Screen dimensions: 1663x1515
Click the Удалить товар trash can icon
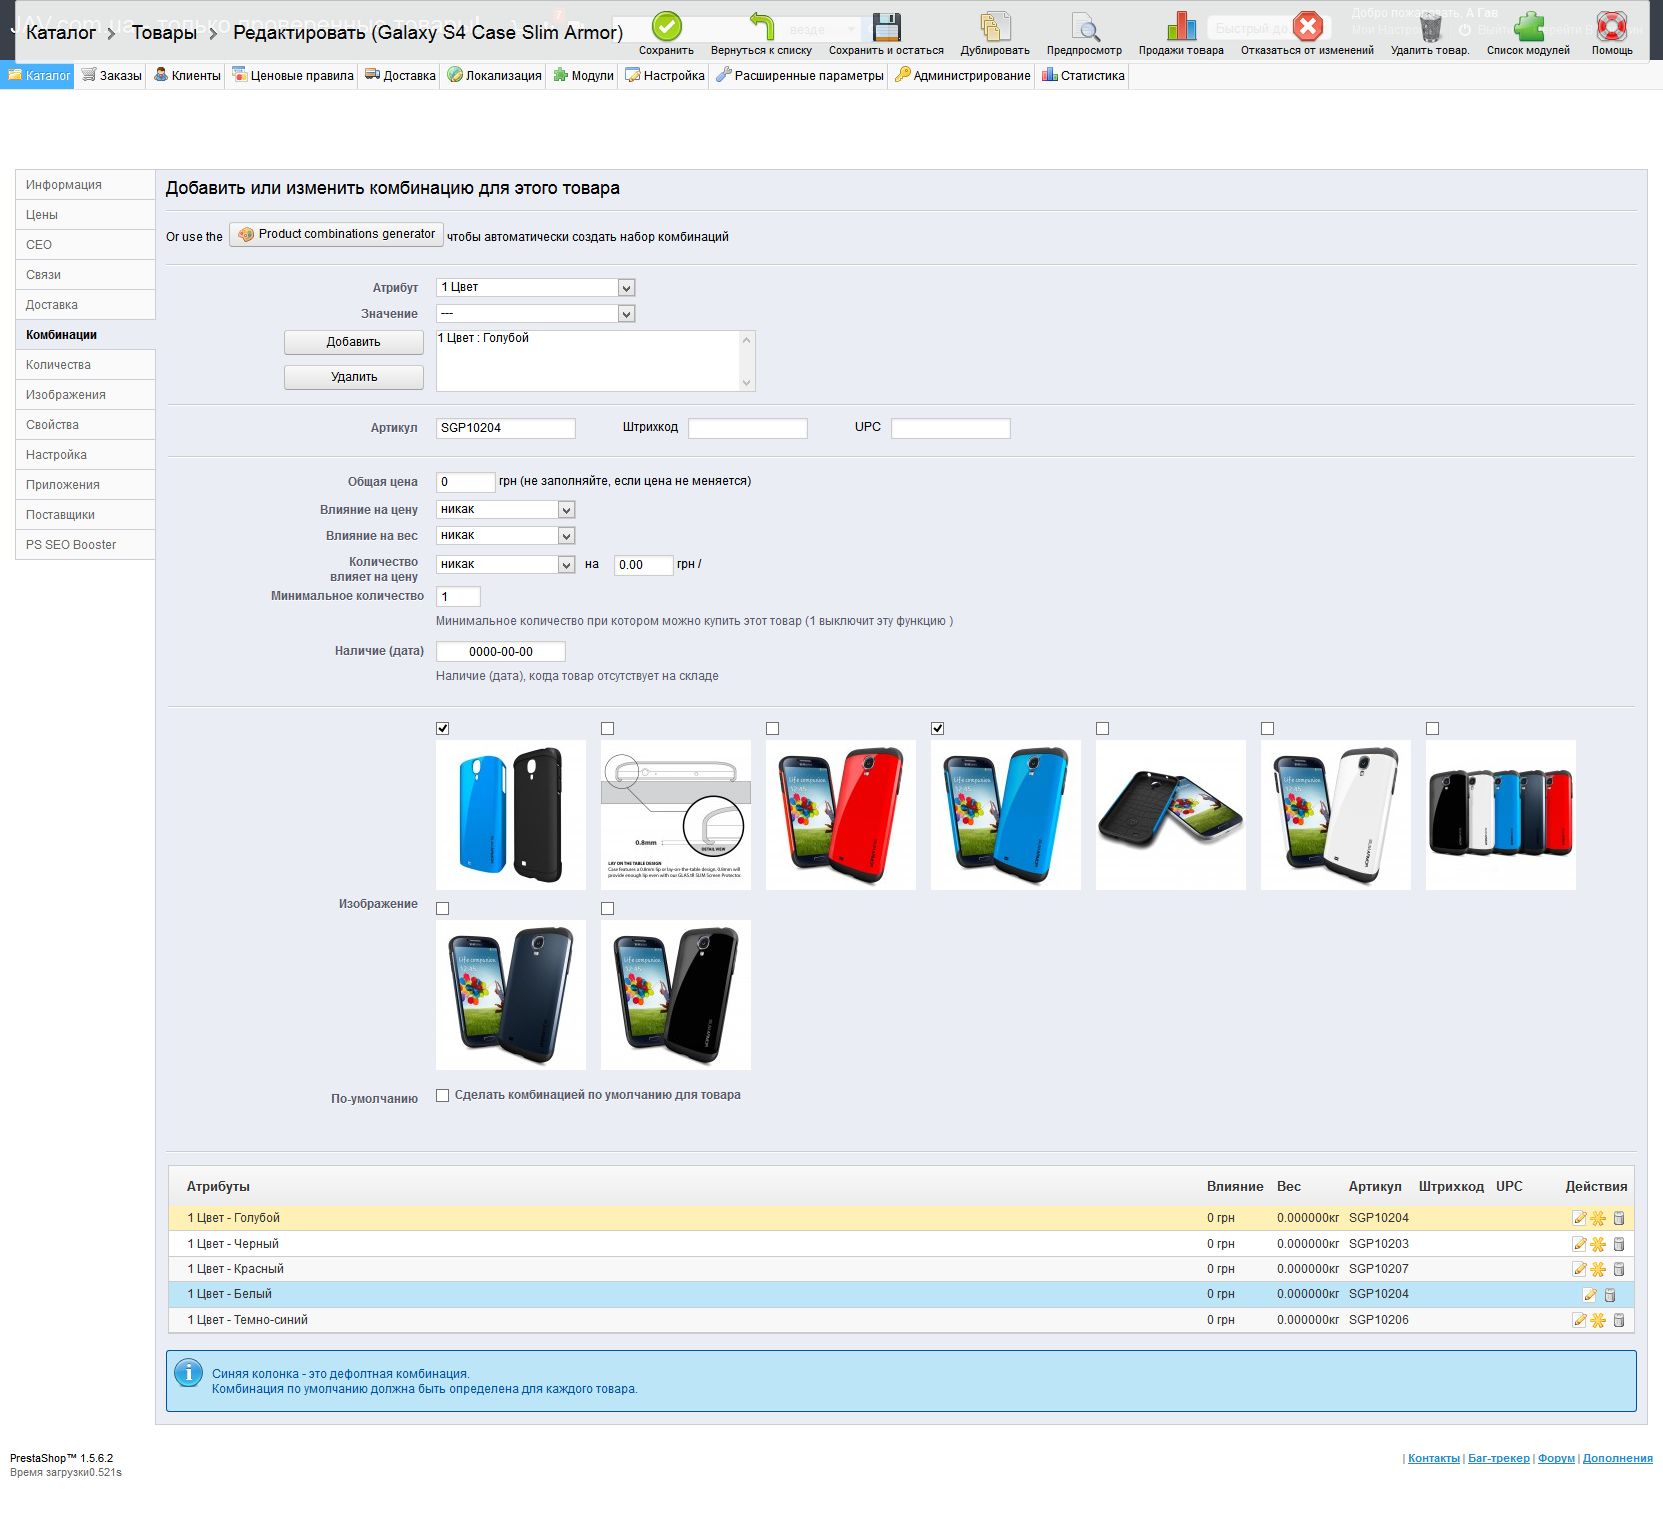point(1430,26)
